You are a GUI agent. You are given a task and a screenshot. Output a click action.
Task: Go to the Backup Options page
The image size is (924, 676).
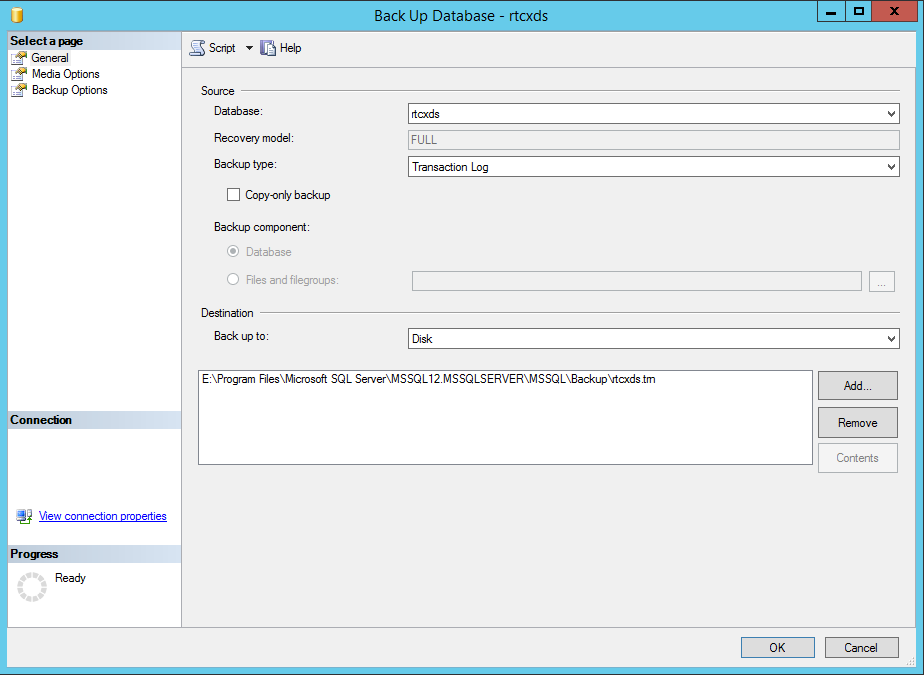click(x=70, y=90)
